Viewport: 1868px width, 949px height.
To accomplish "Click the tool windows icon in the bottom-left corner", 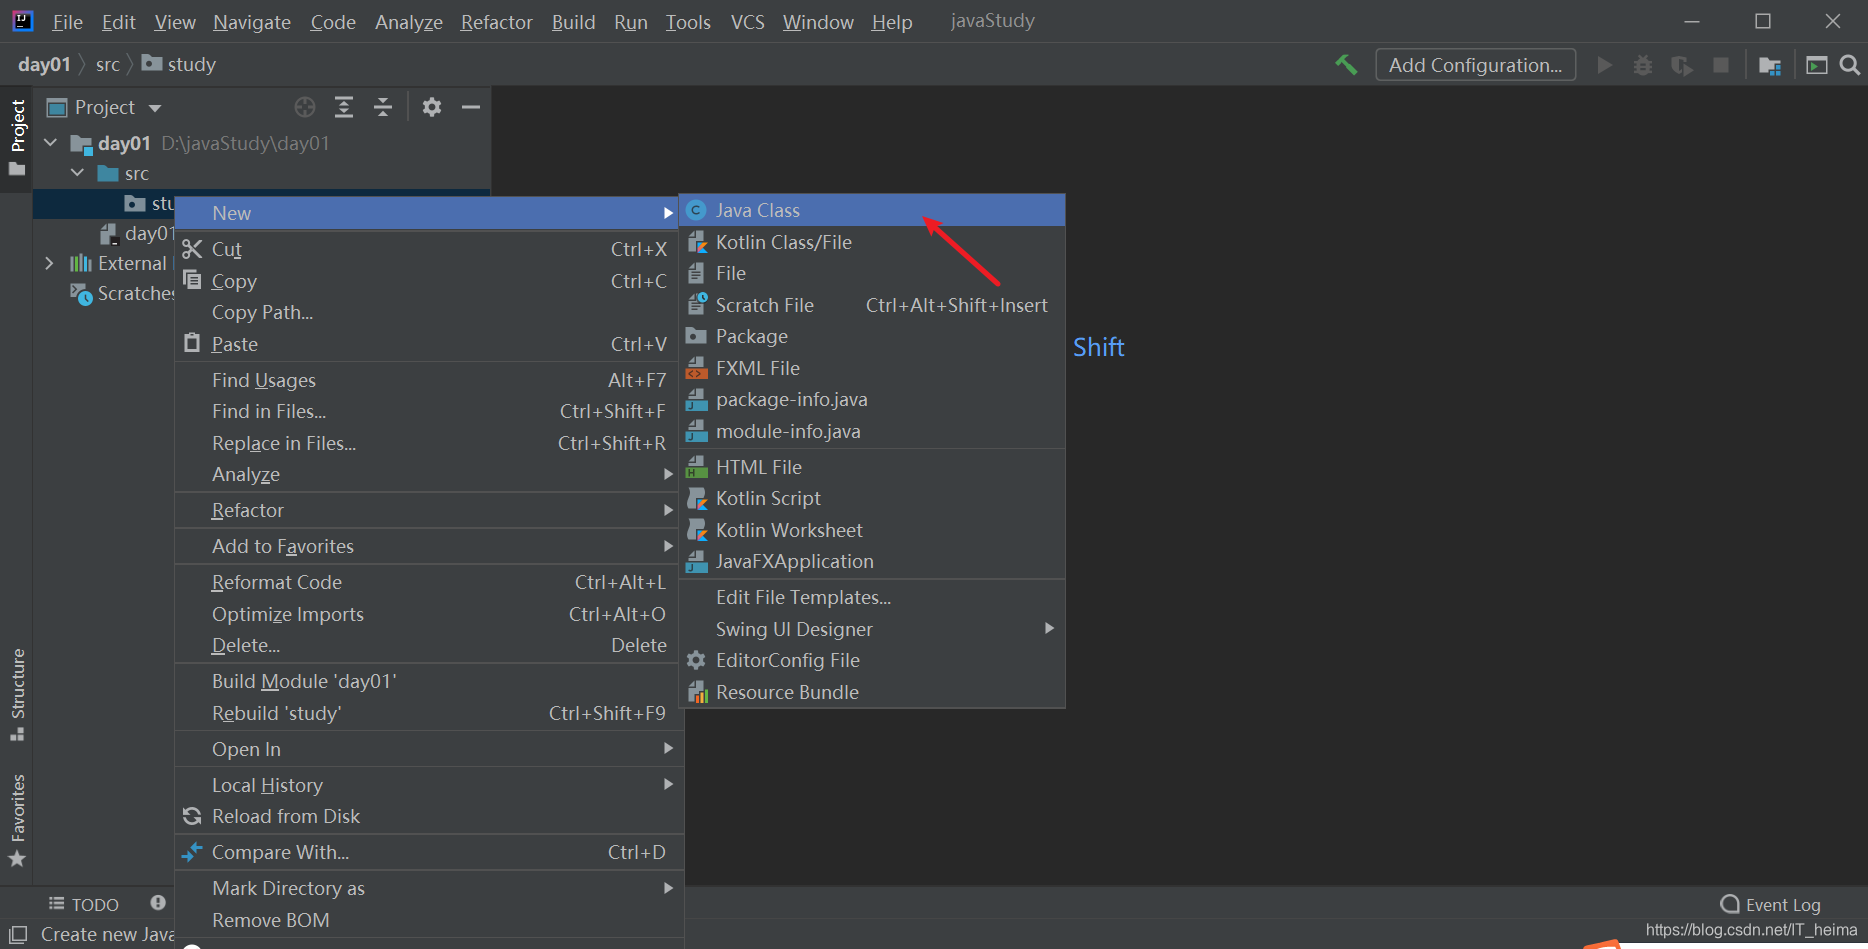I will (17, 934).
